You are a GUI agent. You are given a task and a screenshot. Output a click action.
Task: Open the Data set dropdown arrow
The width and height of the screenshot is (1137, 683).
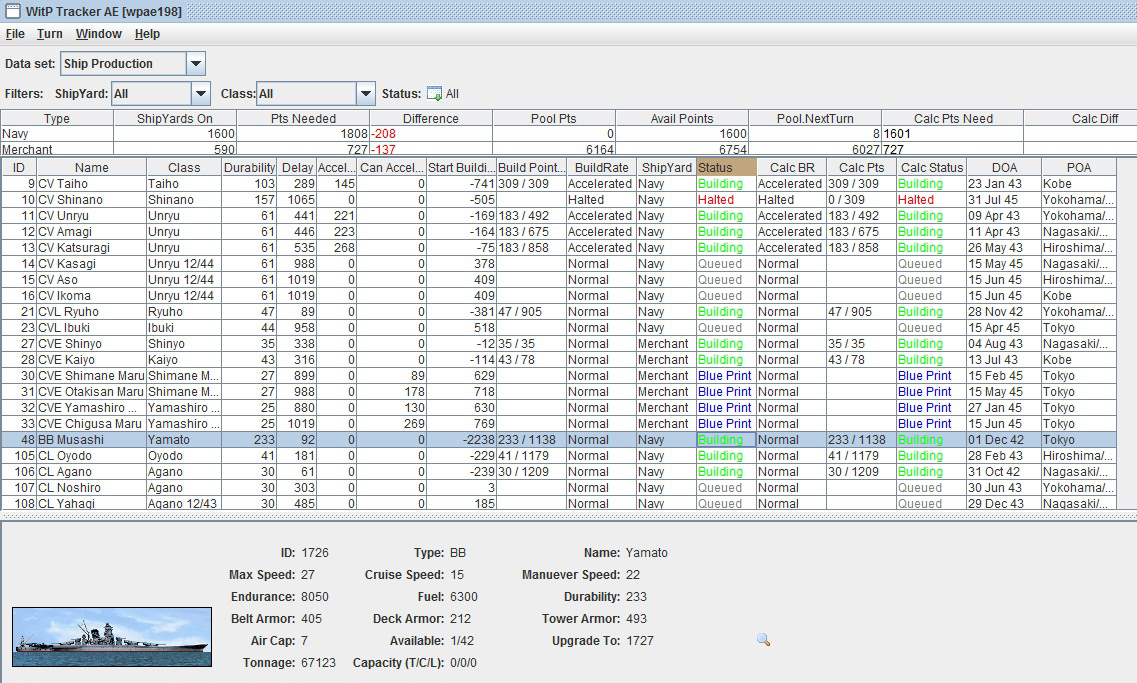pyautogui.click(x=196, y=64)
